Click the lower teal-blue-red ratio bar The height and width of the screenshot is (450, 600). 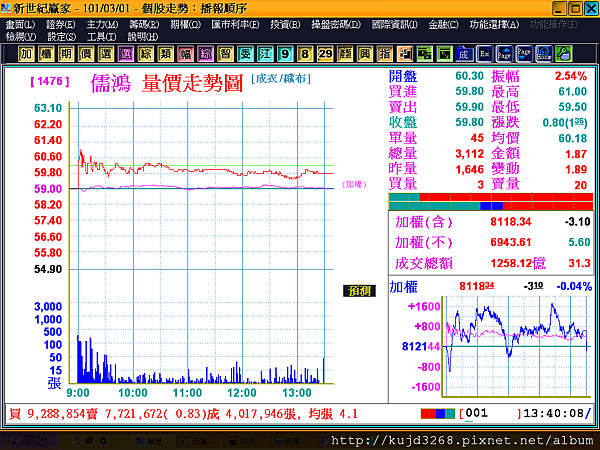[x=491, y=206]
